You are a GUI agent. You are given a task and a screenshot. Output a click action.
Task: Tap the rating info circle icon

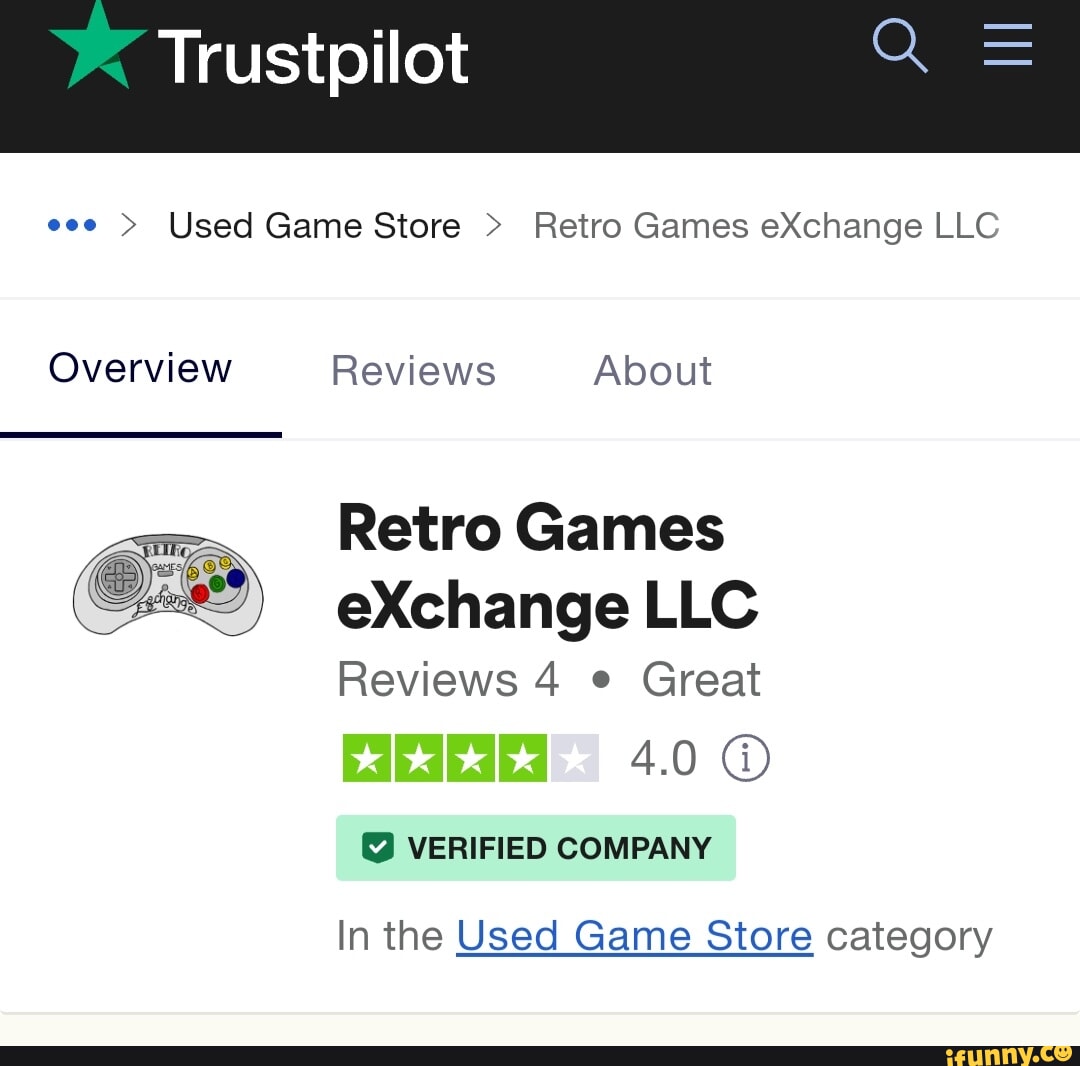[746, 758]
